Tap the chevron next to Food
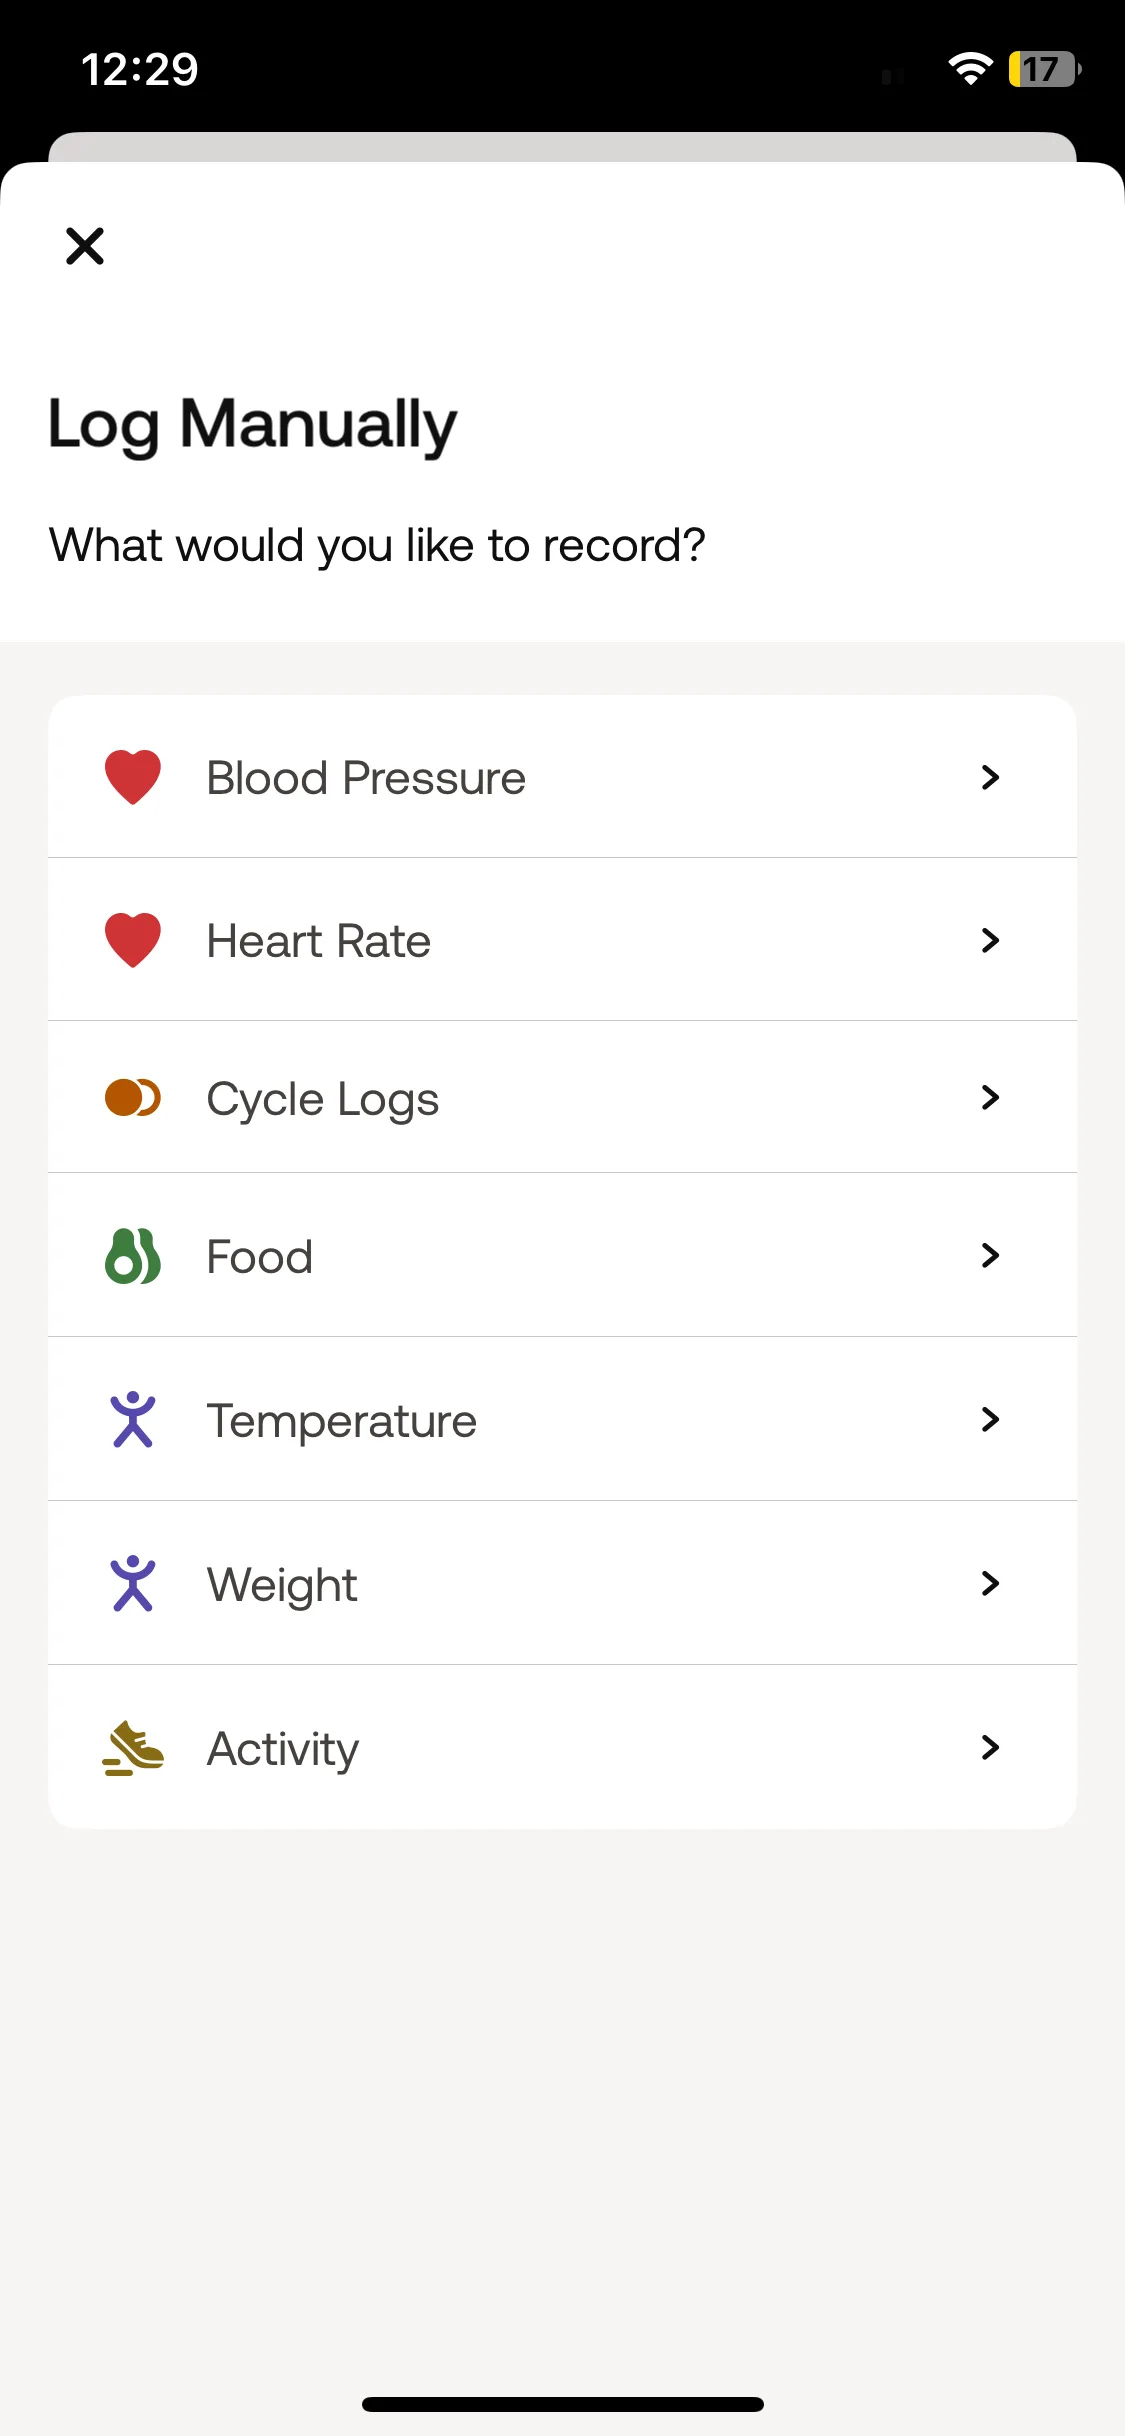The width and height of the screenshot is (1125, 2436). 990,1256
